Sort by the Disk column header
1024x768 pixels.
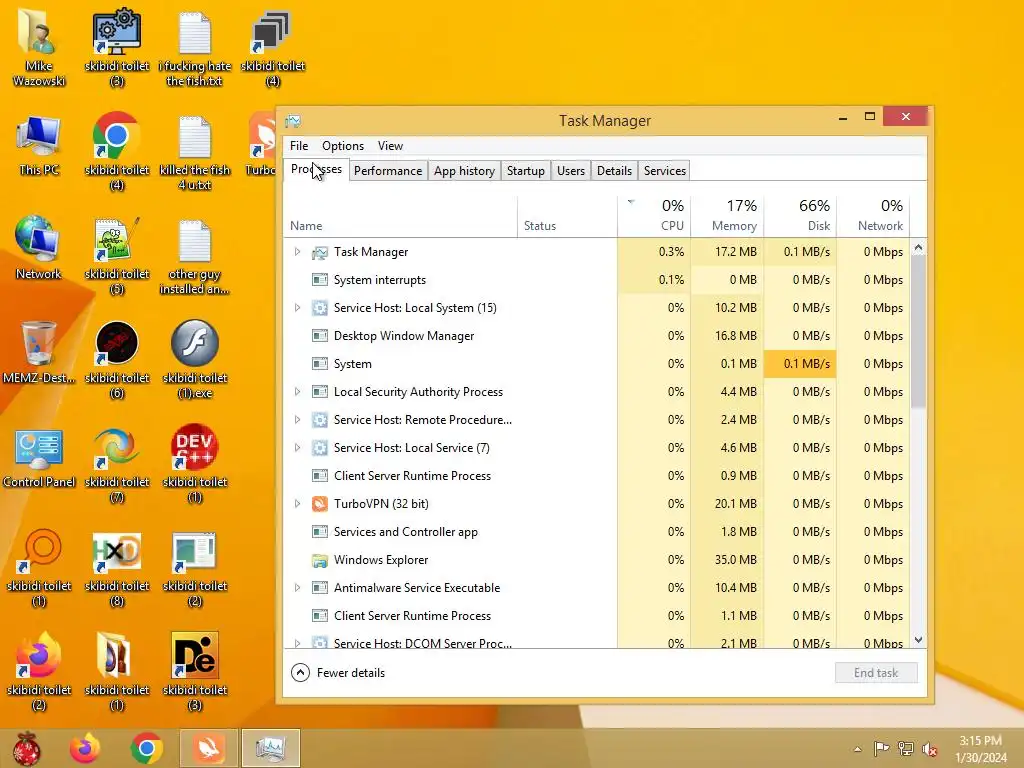click(800, 216)
